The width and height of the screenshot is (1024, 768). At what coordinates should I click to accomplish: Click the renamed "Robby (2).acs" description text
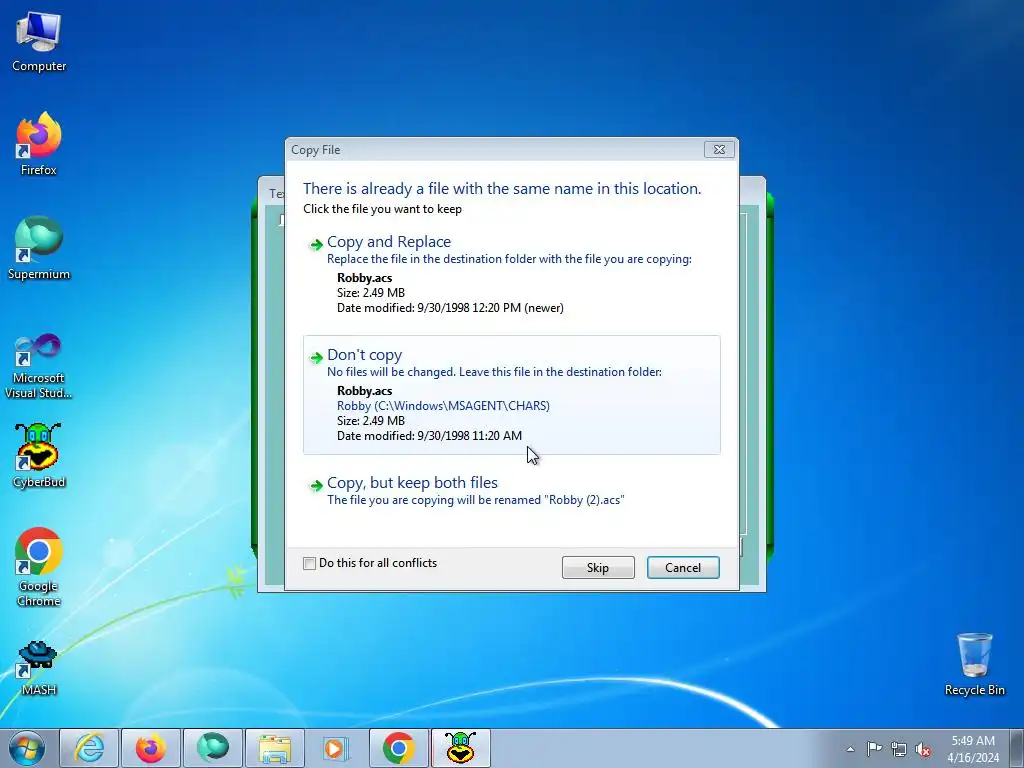point(475,500)
